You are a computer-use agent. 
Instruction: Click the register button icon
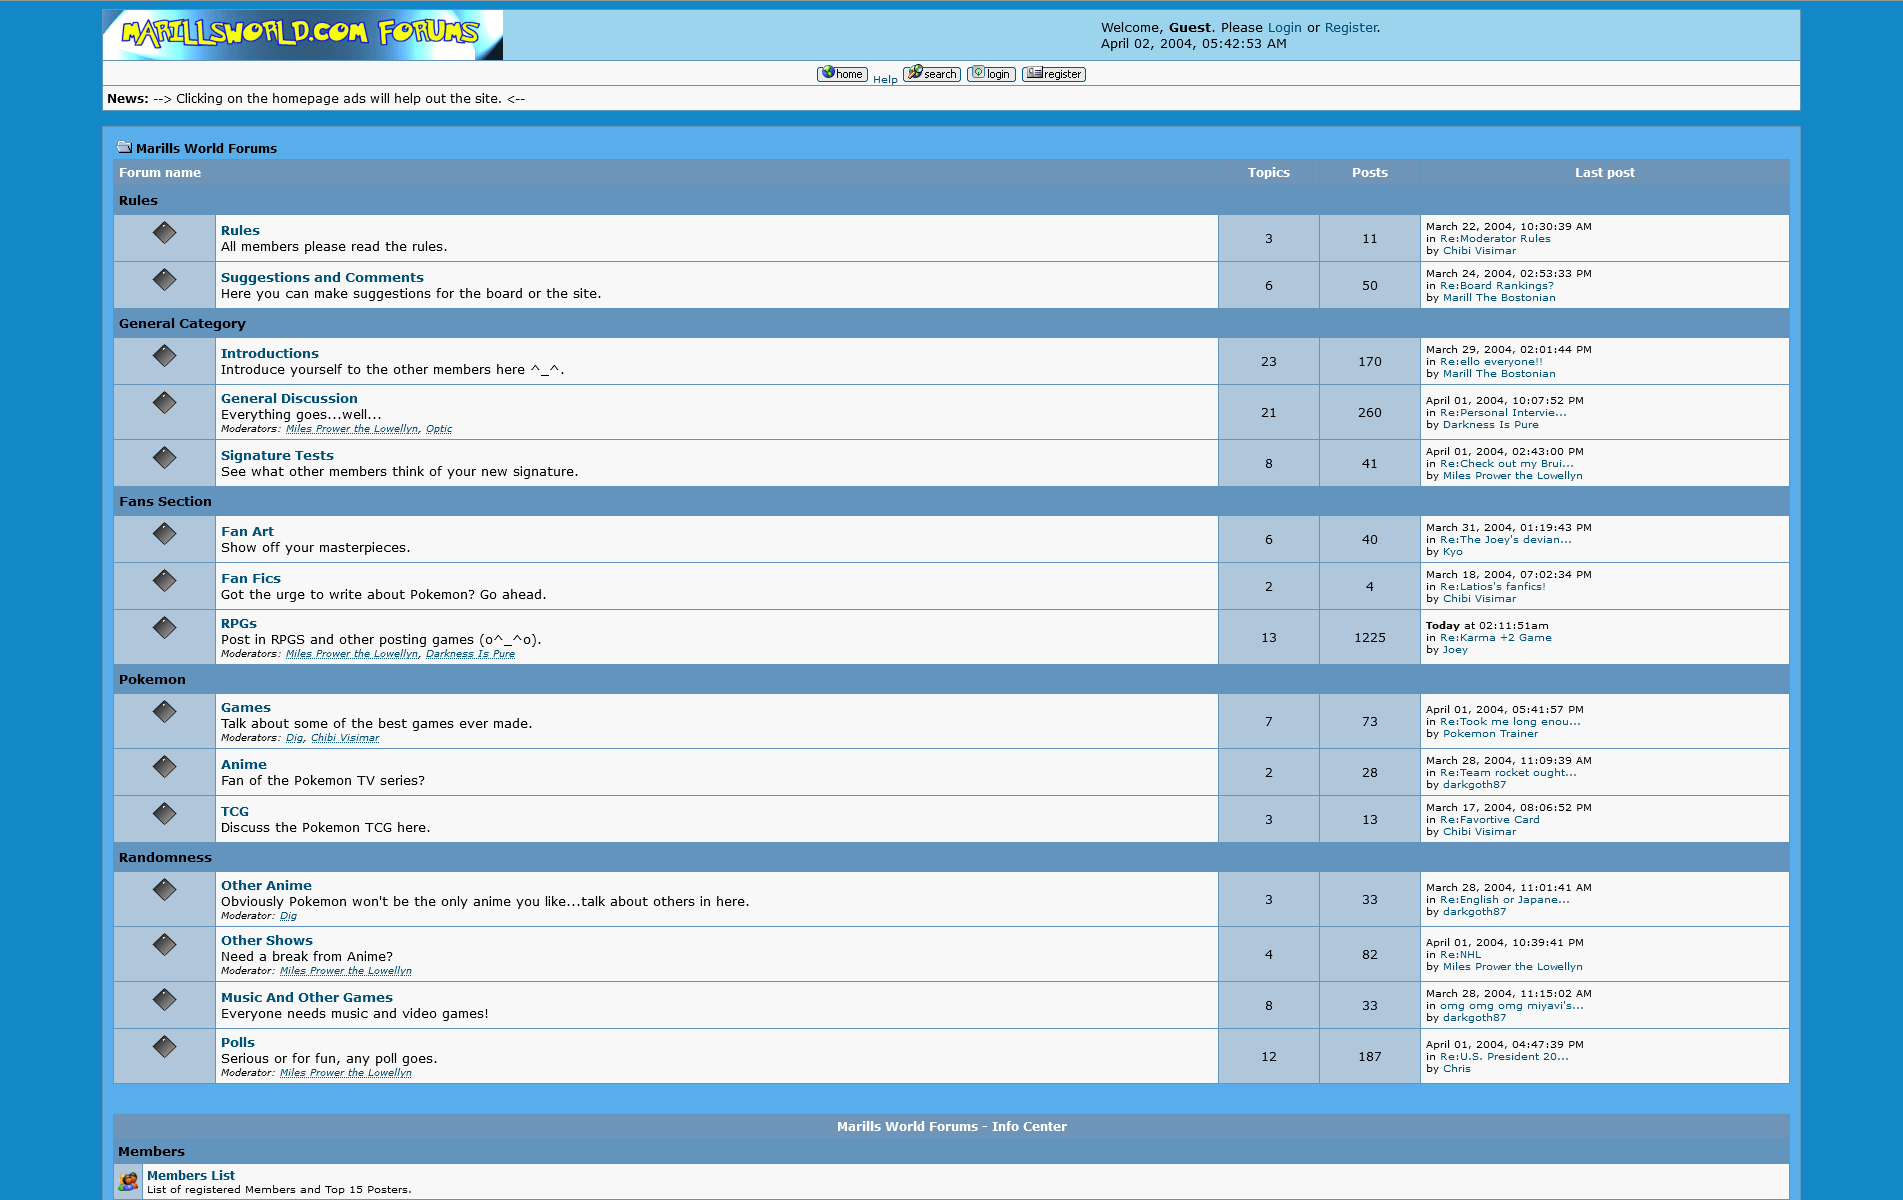1054,74
